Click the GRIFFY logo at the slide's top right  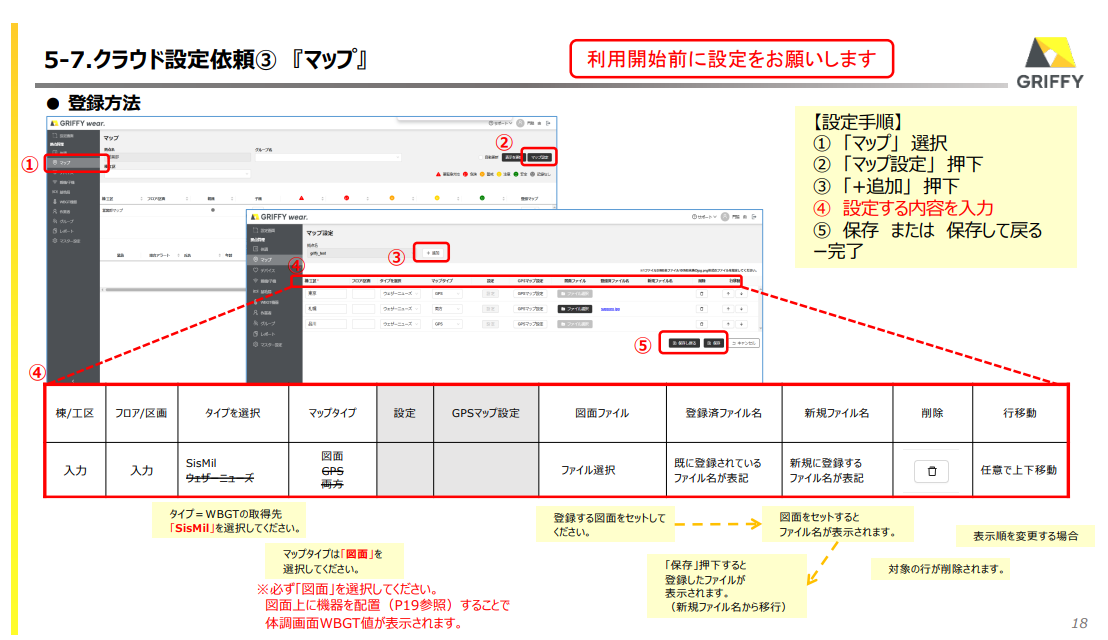tap(1049, 63)
